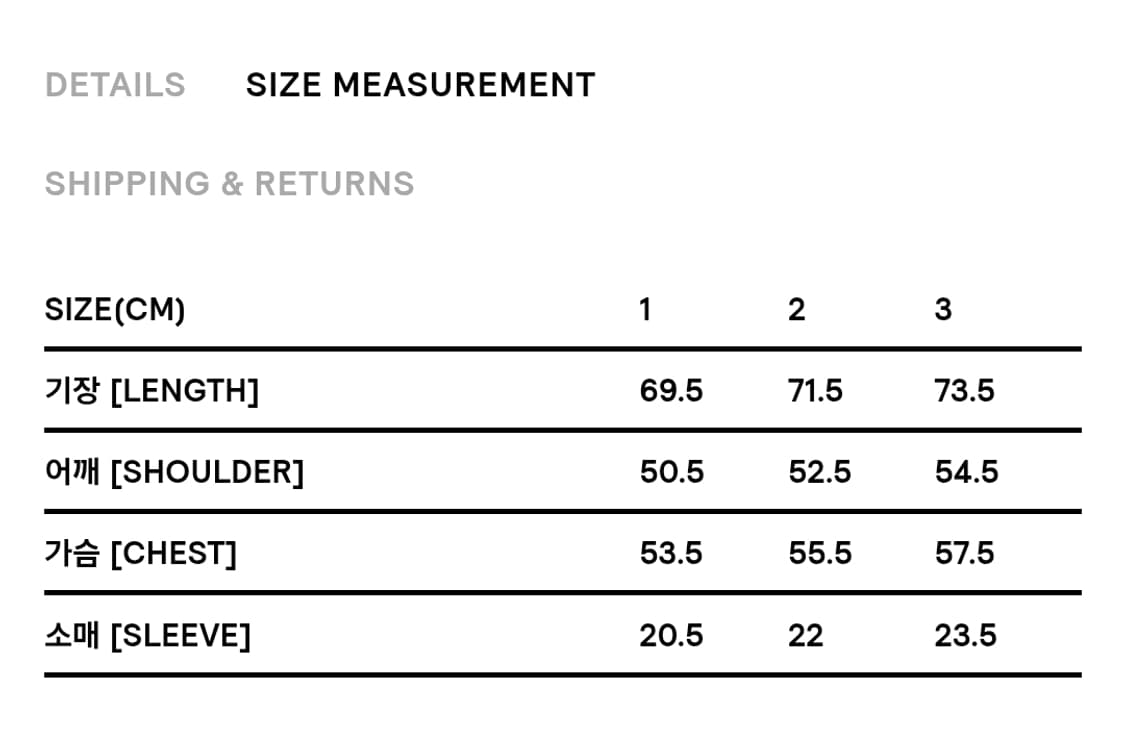Click the size 1 column header
The image size is (1125, 739).
(x=645, y=310)
